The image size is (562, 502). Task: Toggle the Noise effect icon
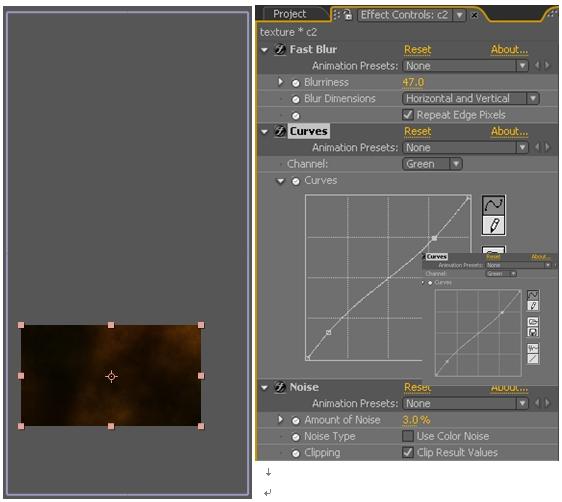280,387
